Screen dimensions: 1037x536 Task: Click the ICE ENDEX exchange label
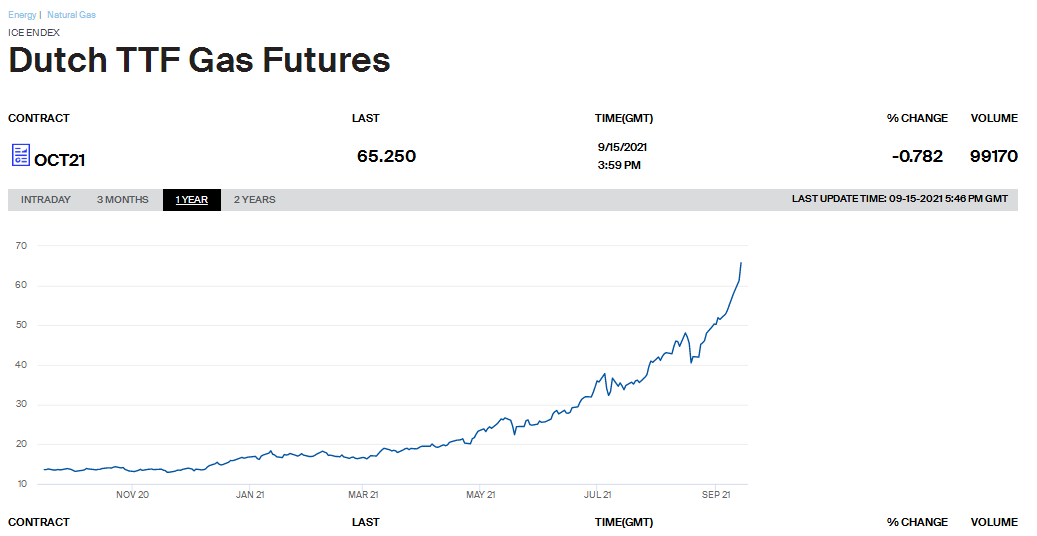[x=34, y=32]
